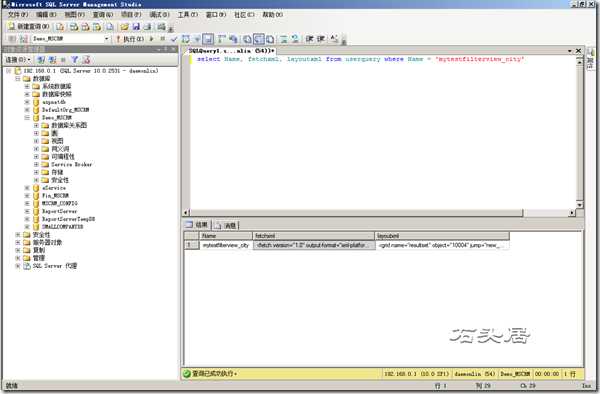Click the Comment Out Lines icon
The height and width of the screenshot is (394, 600).
coord(284,39)
